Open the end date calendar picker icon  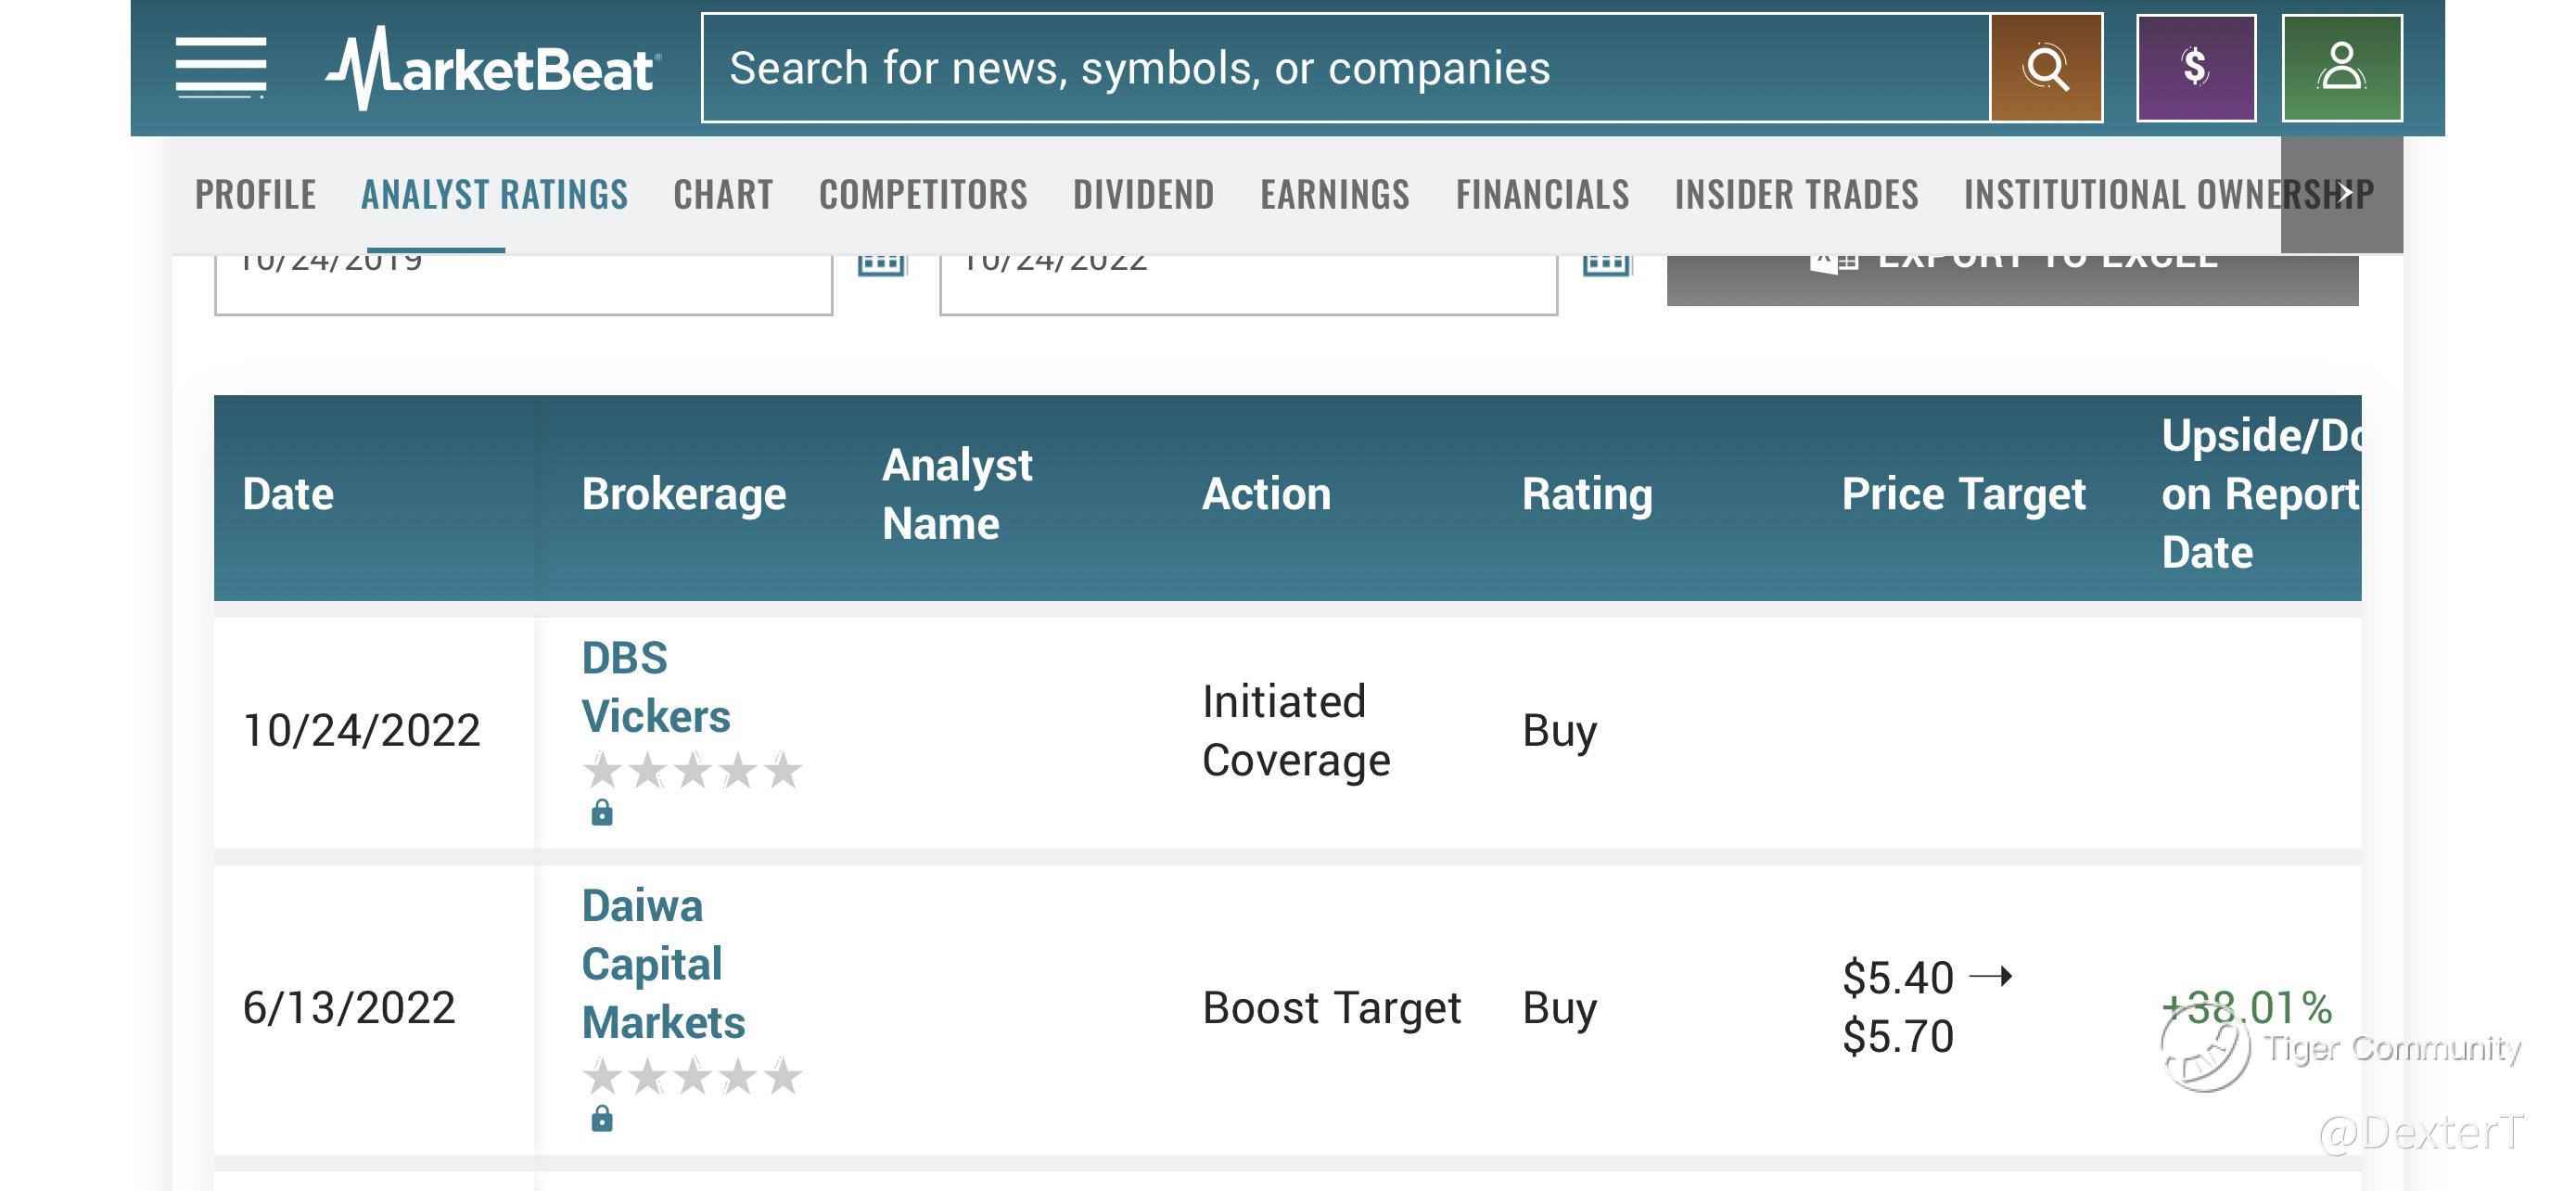1606,264
